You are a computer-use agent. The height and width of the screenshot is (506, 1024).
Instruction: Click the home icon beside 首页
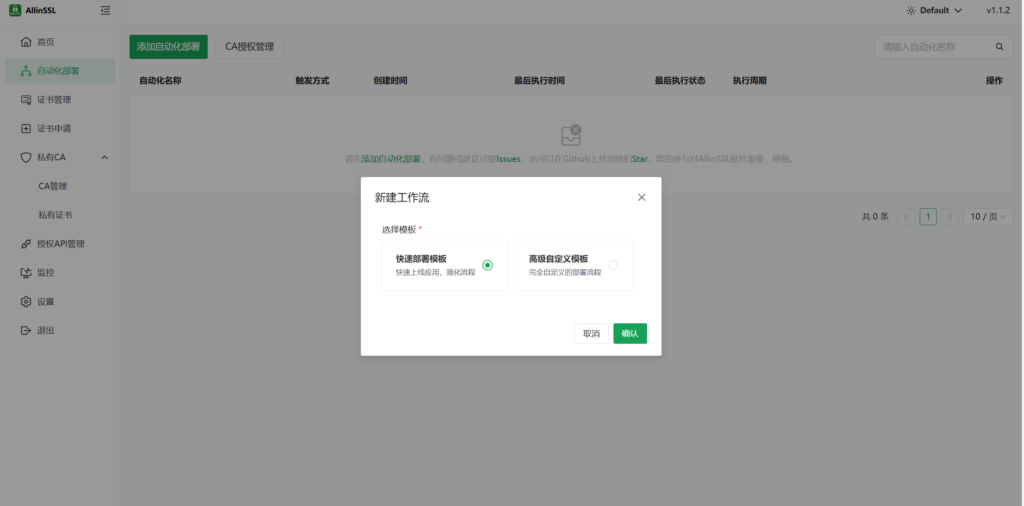[x=26, y=42]
